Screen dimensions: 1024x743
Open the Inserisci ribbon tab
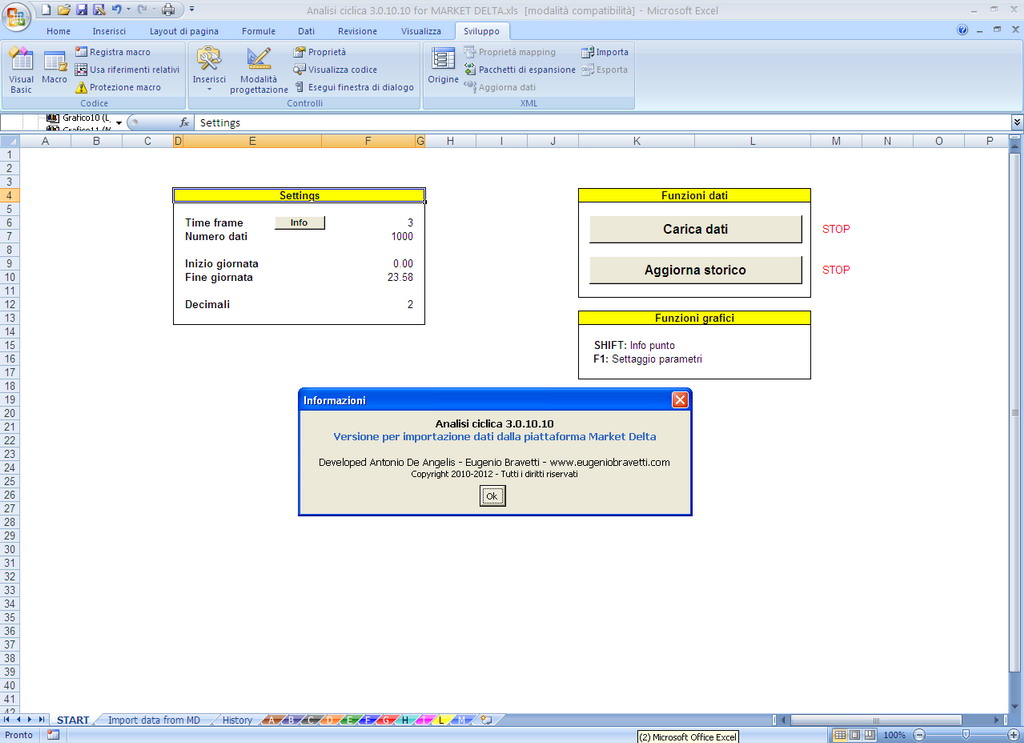click(x=109, y=31)
